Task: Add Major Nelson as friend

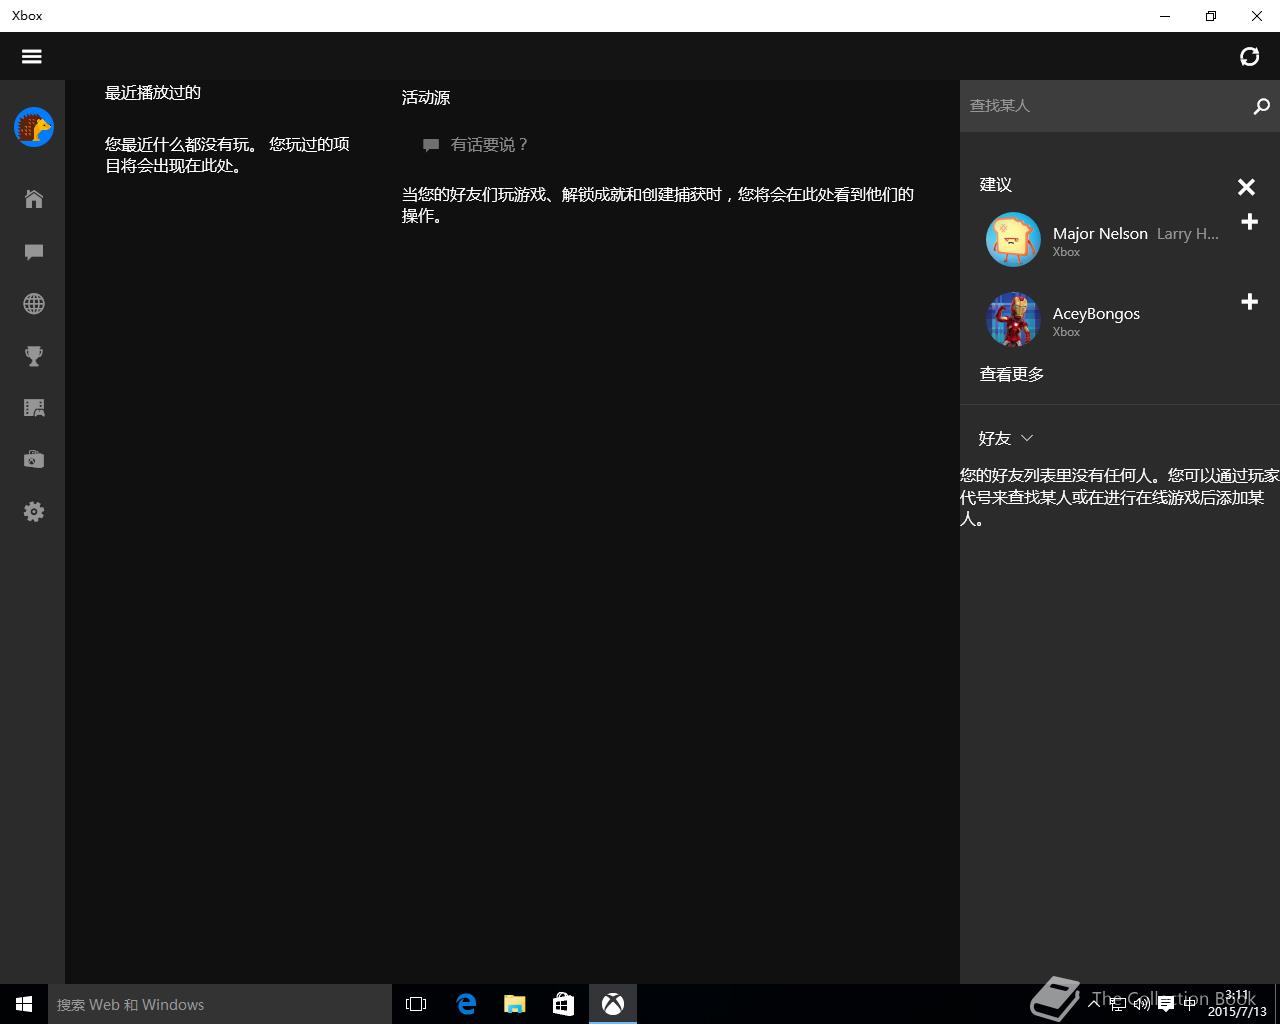Action: tap(1249, 222)
